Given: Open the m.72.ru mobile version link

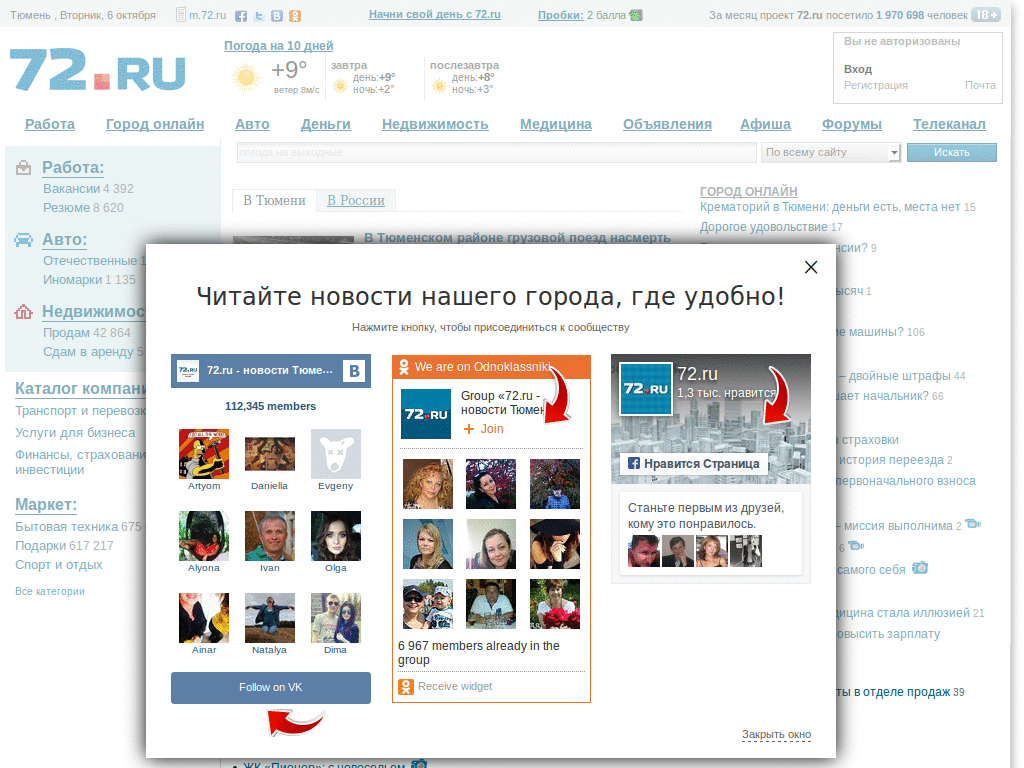Looking at the screenshot, I should pos(207,15).
